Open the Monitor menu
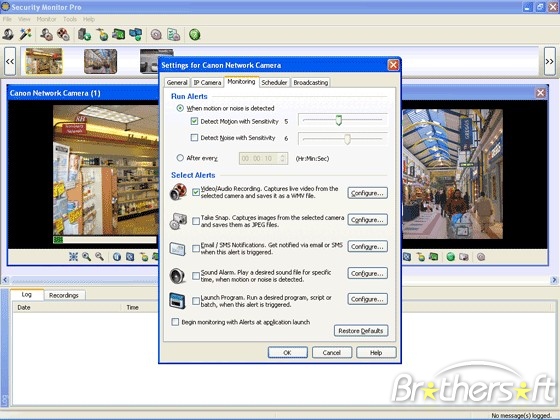The image size is (560, 420). tap(46, 19)
